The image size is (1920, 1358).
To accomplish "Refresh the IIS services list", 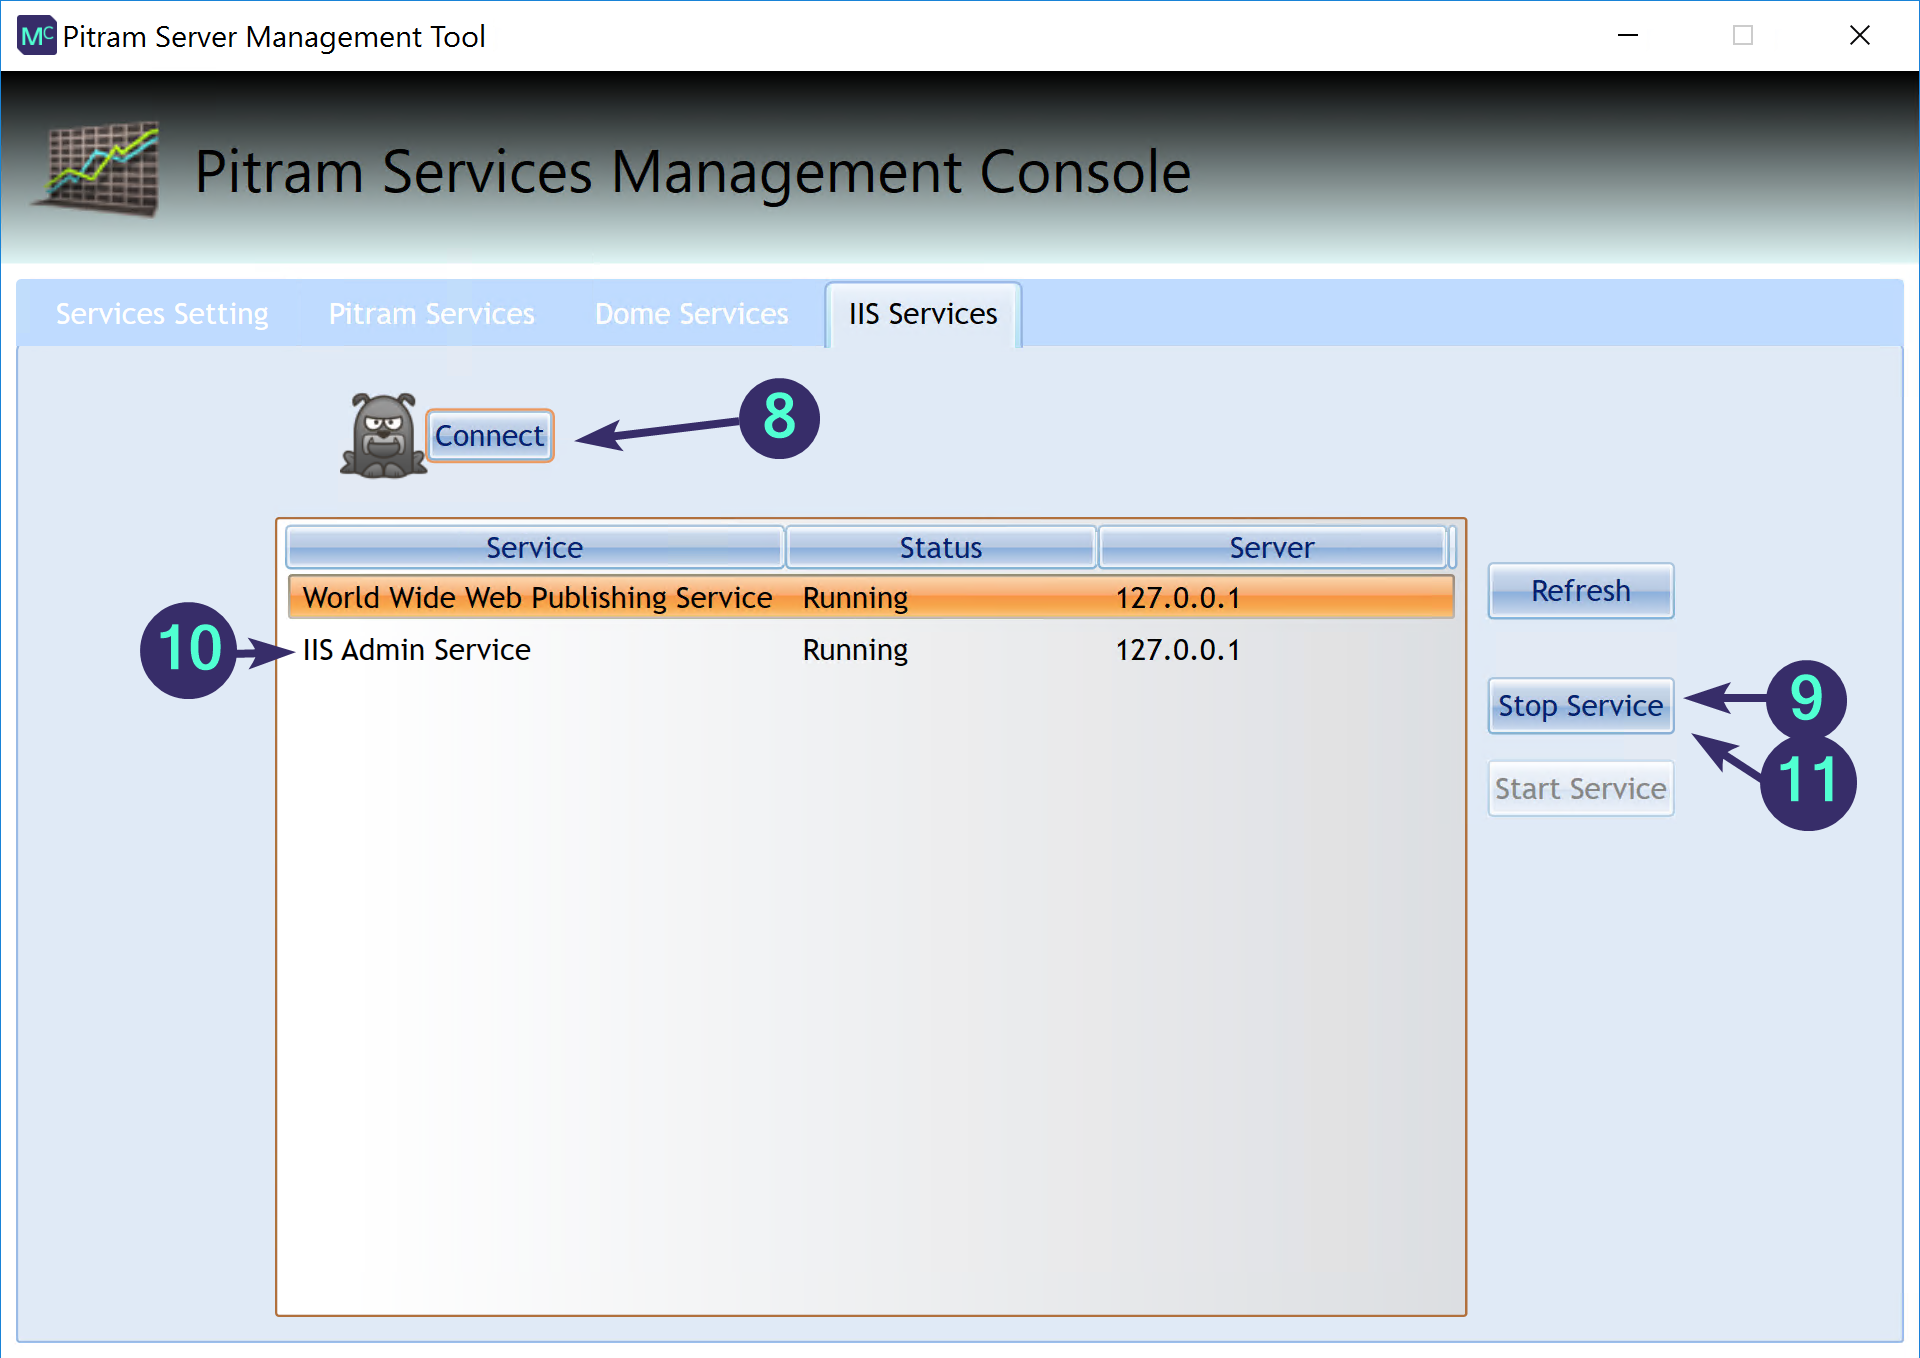I will point(1579,591).
